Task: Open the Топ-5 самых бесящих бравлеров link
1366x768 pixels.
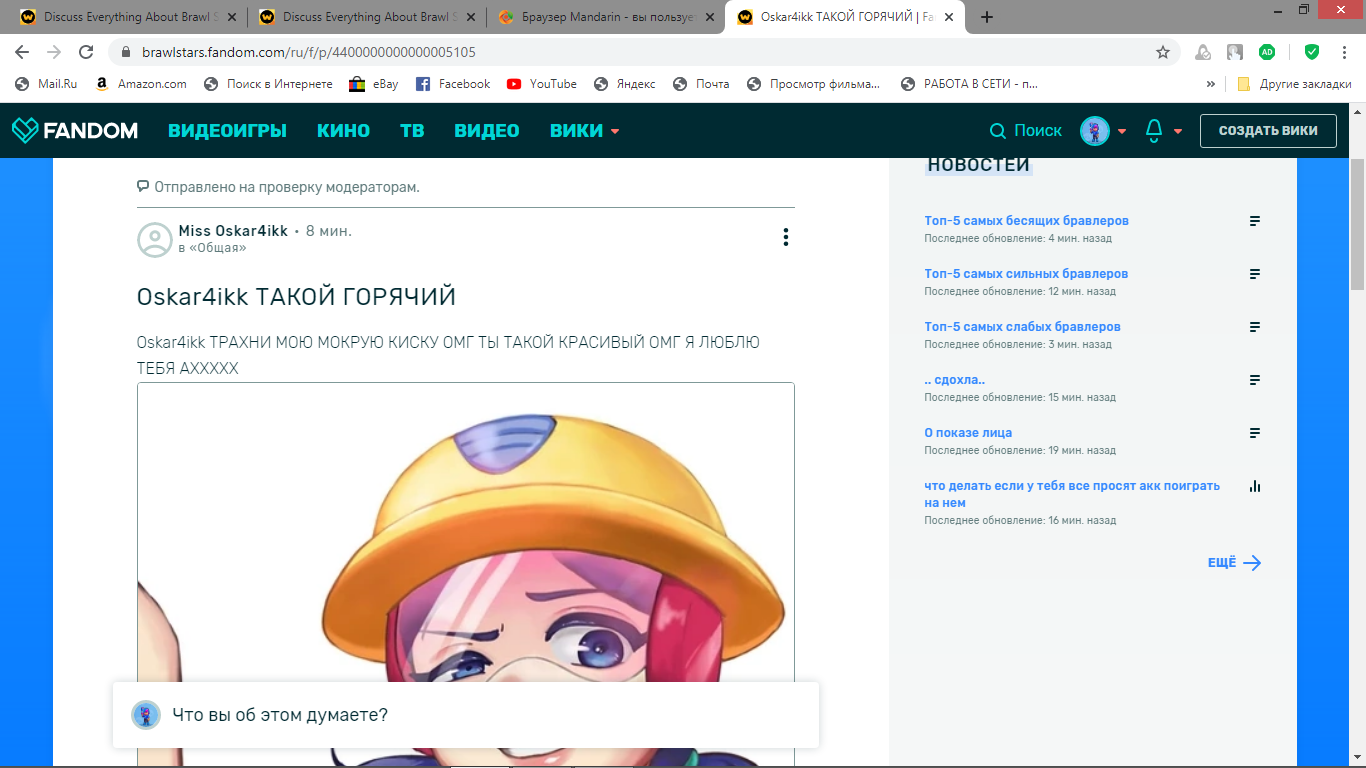Action: click(1026, 221)
